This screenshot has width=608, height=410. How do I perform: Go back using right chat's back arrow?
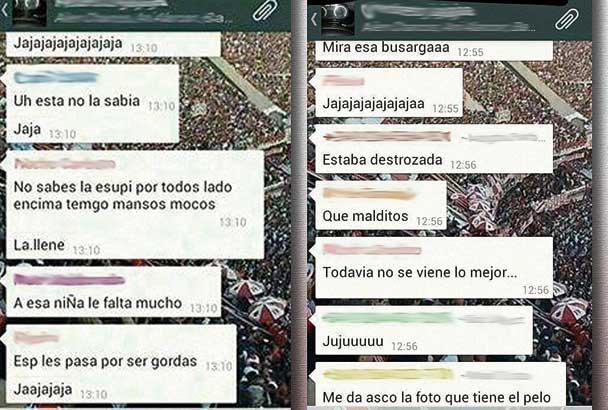314,19
